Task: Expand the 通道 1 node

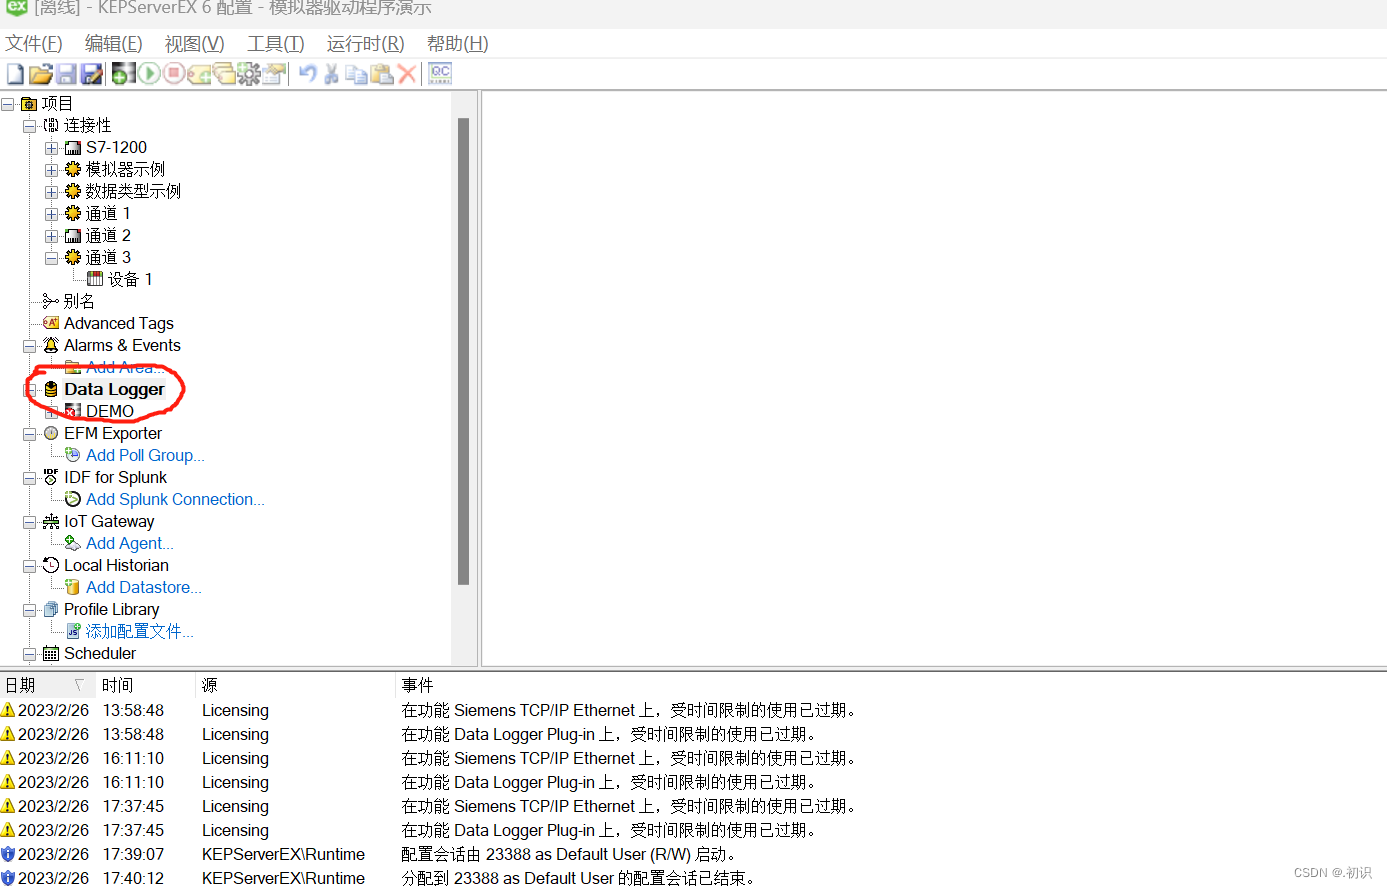Action: (x=52, y=214)
